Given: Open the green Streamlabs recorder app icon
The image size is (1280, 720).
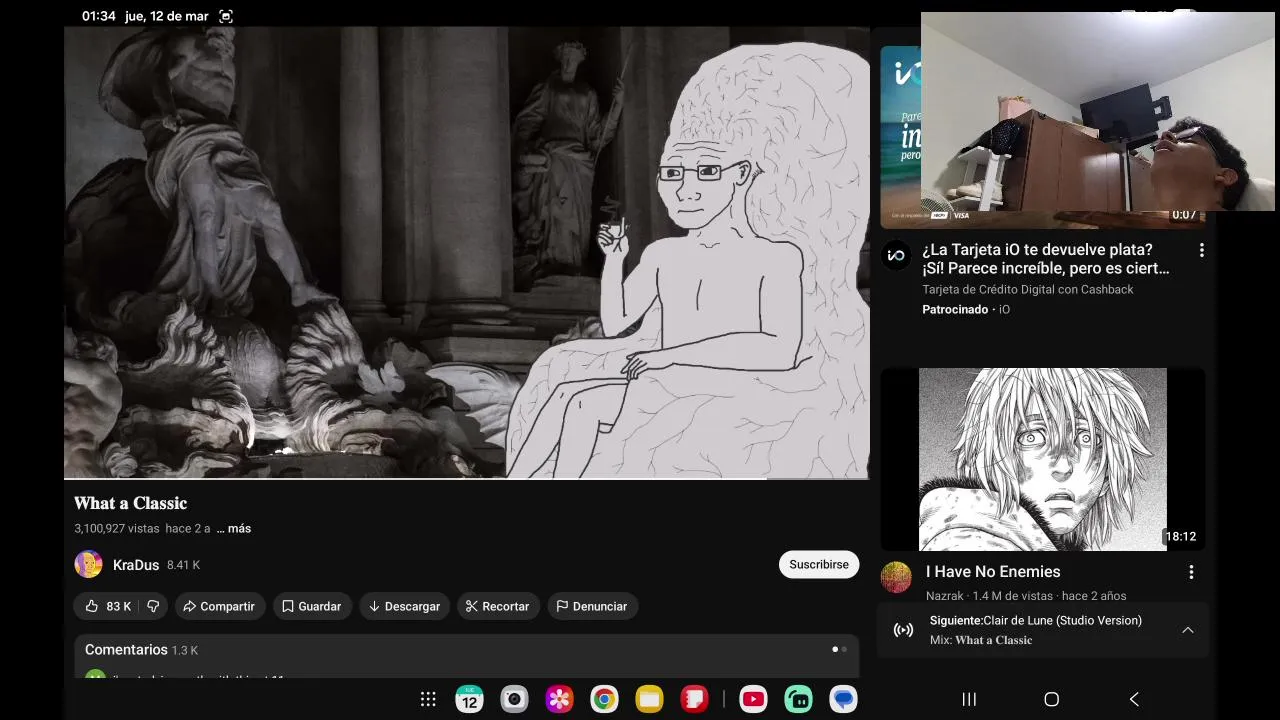Looking at the screenshot, I should click(x=798, y=699).
